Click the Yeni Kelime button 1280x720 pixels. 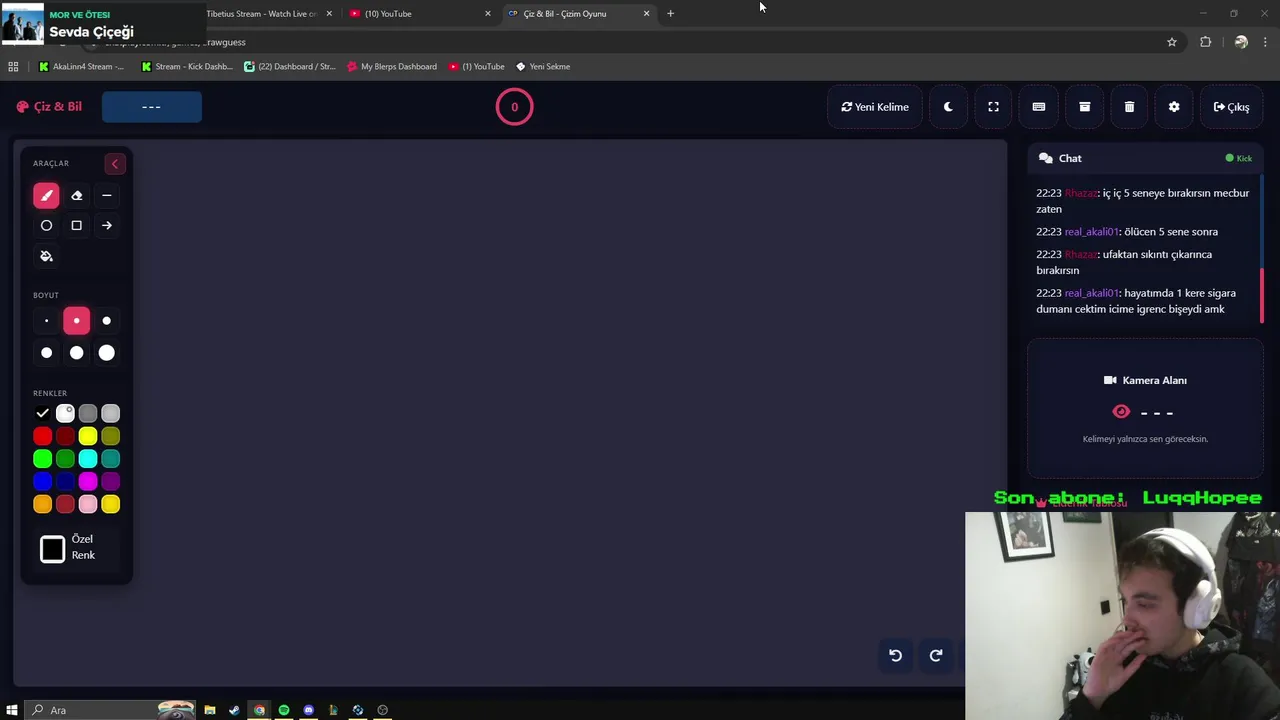(x=875, y=107)
